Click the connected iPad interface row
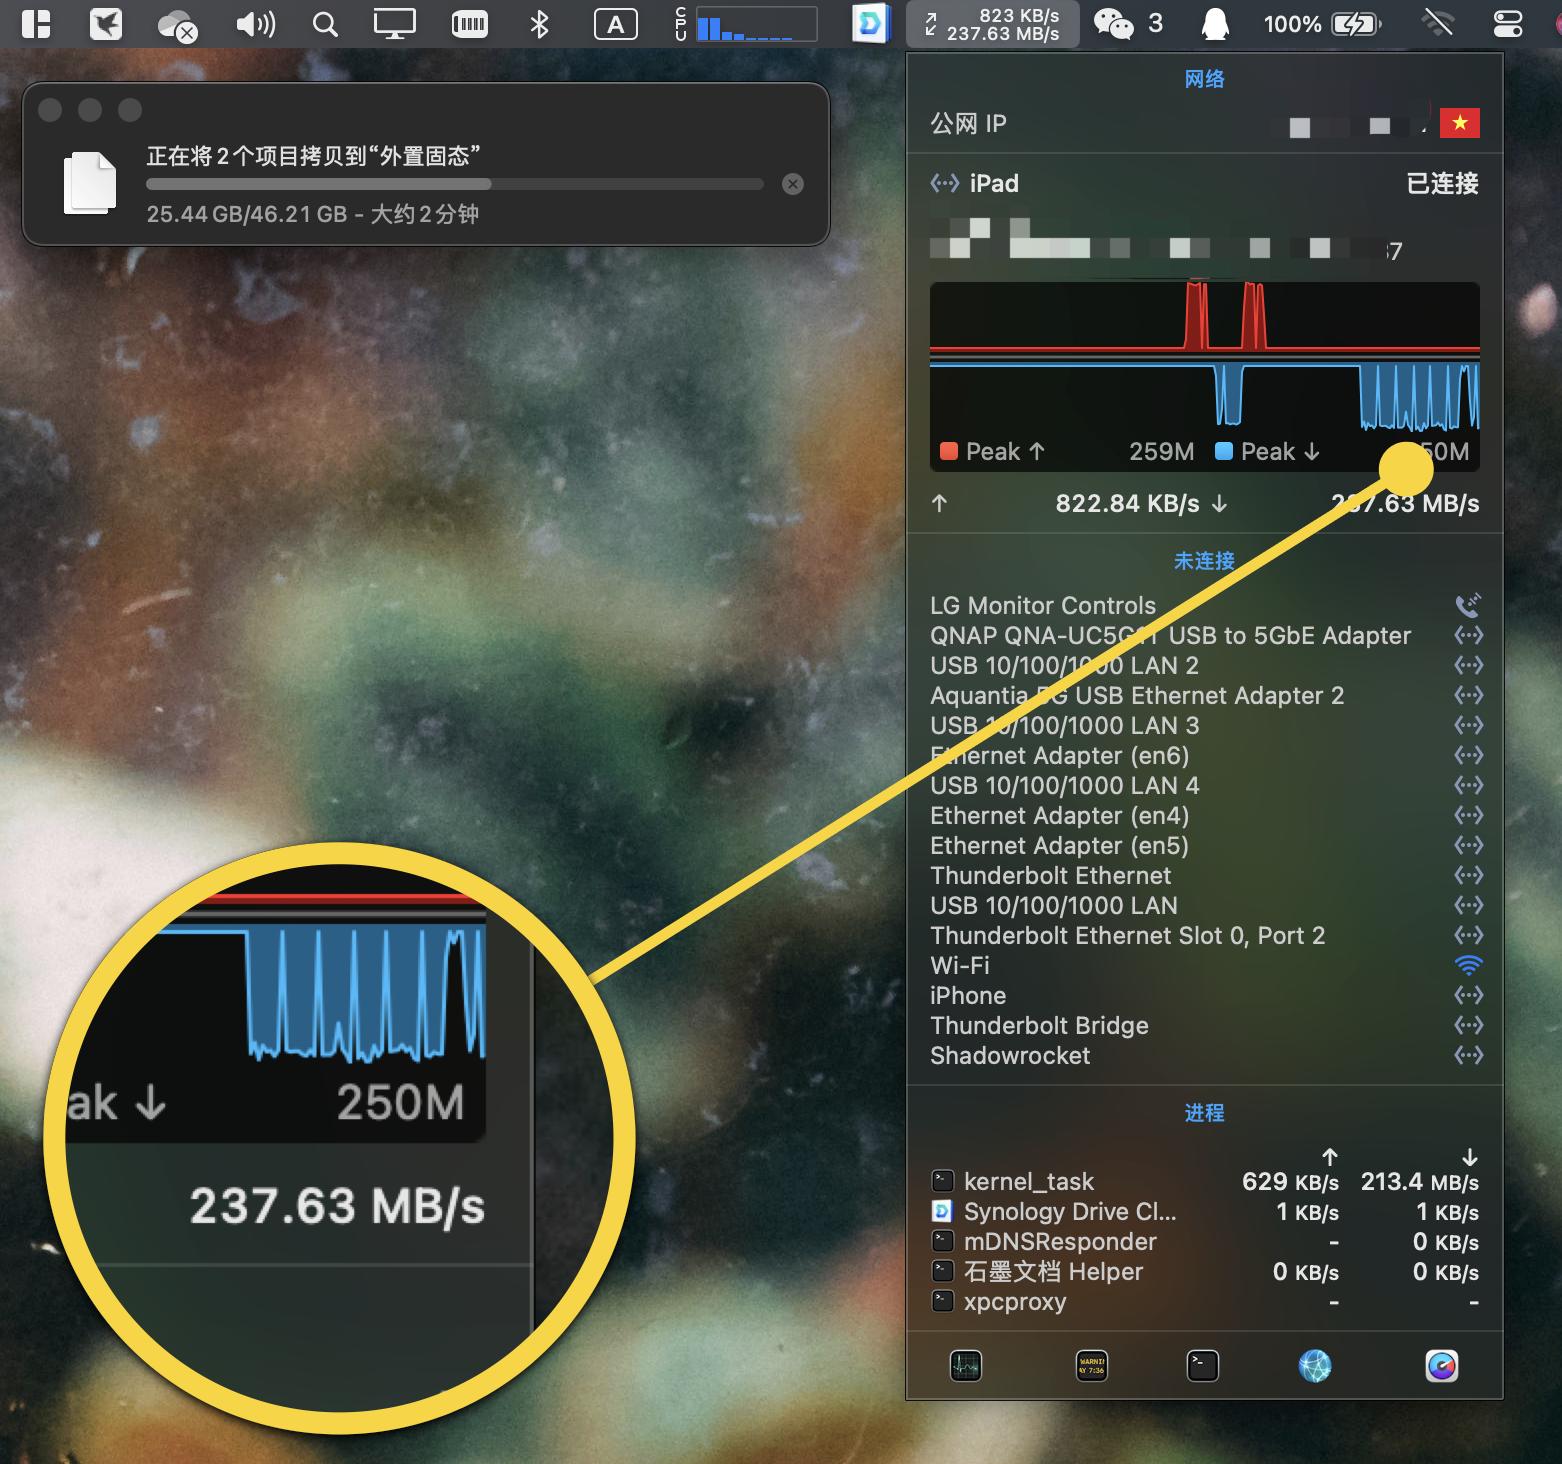The image size is (1562, 1464). click(x=1204, y=183)
